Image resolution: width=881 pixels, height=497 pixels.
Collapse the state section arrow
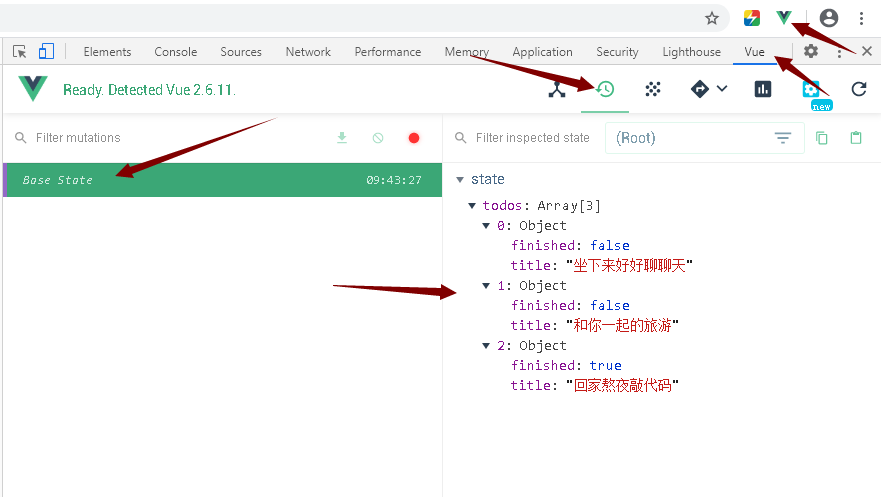(x=460, y=180)
